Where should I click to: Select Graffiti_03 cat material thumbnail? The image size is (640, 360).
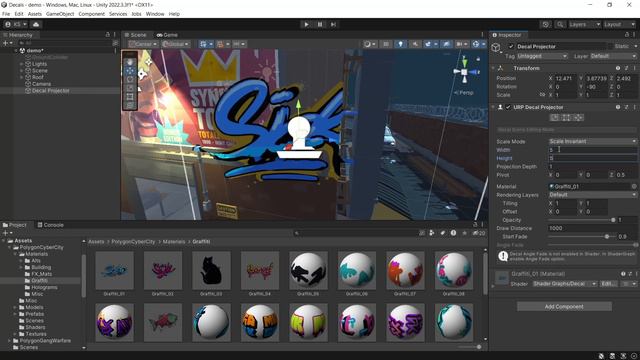(x=211, y=273)
